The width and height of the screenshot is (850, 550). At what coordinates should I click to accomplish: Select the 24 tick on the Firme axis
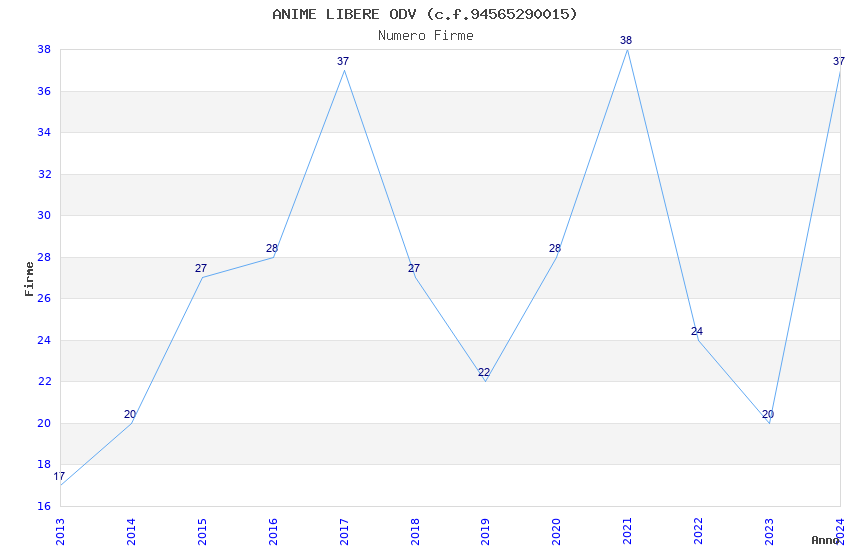coord(44,340)
